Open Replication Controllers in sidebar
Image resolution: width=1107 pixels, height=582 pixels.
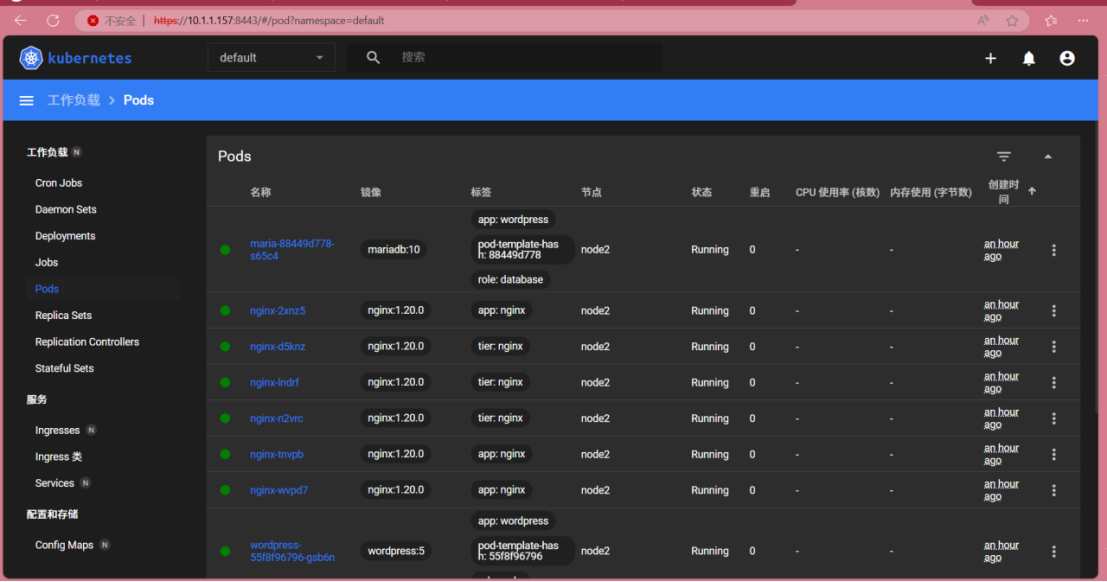click(x=87, y=342)
